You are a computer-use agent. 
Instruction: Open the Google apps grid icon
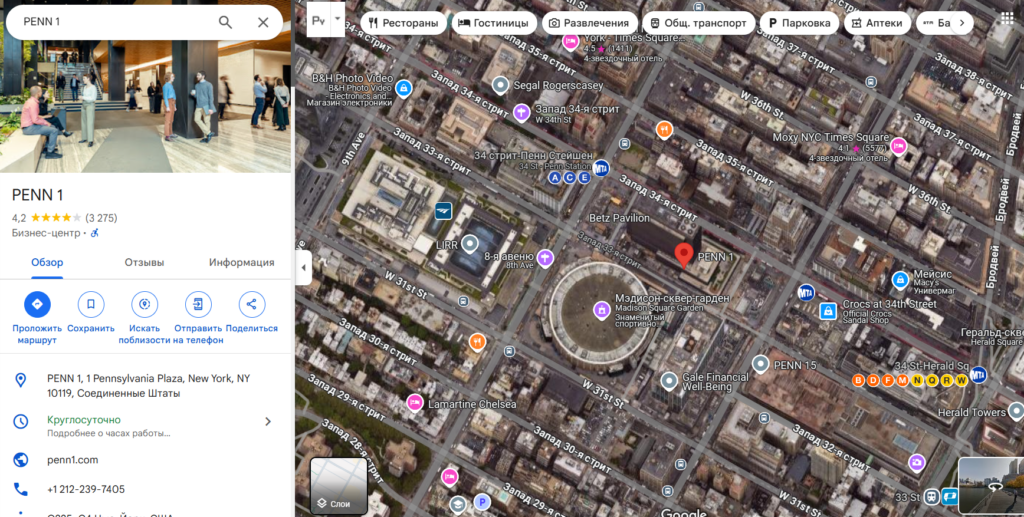tap(1006, 20)
